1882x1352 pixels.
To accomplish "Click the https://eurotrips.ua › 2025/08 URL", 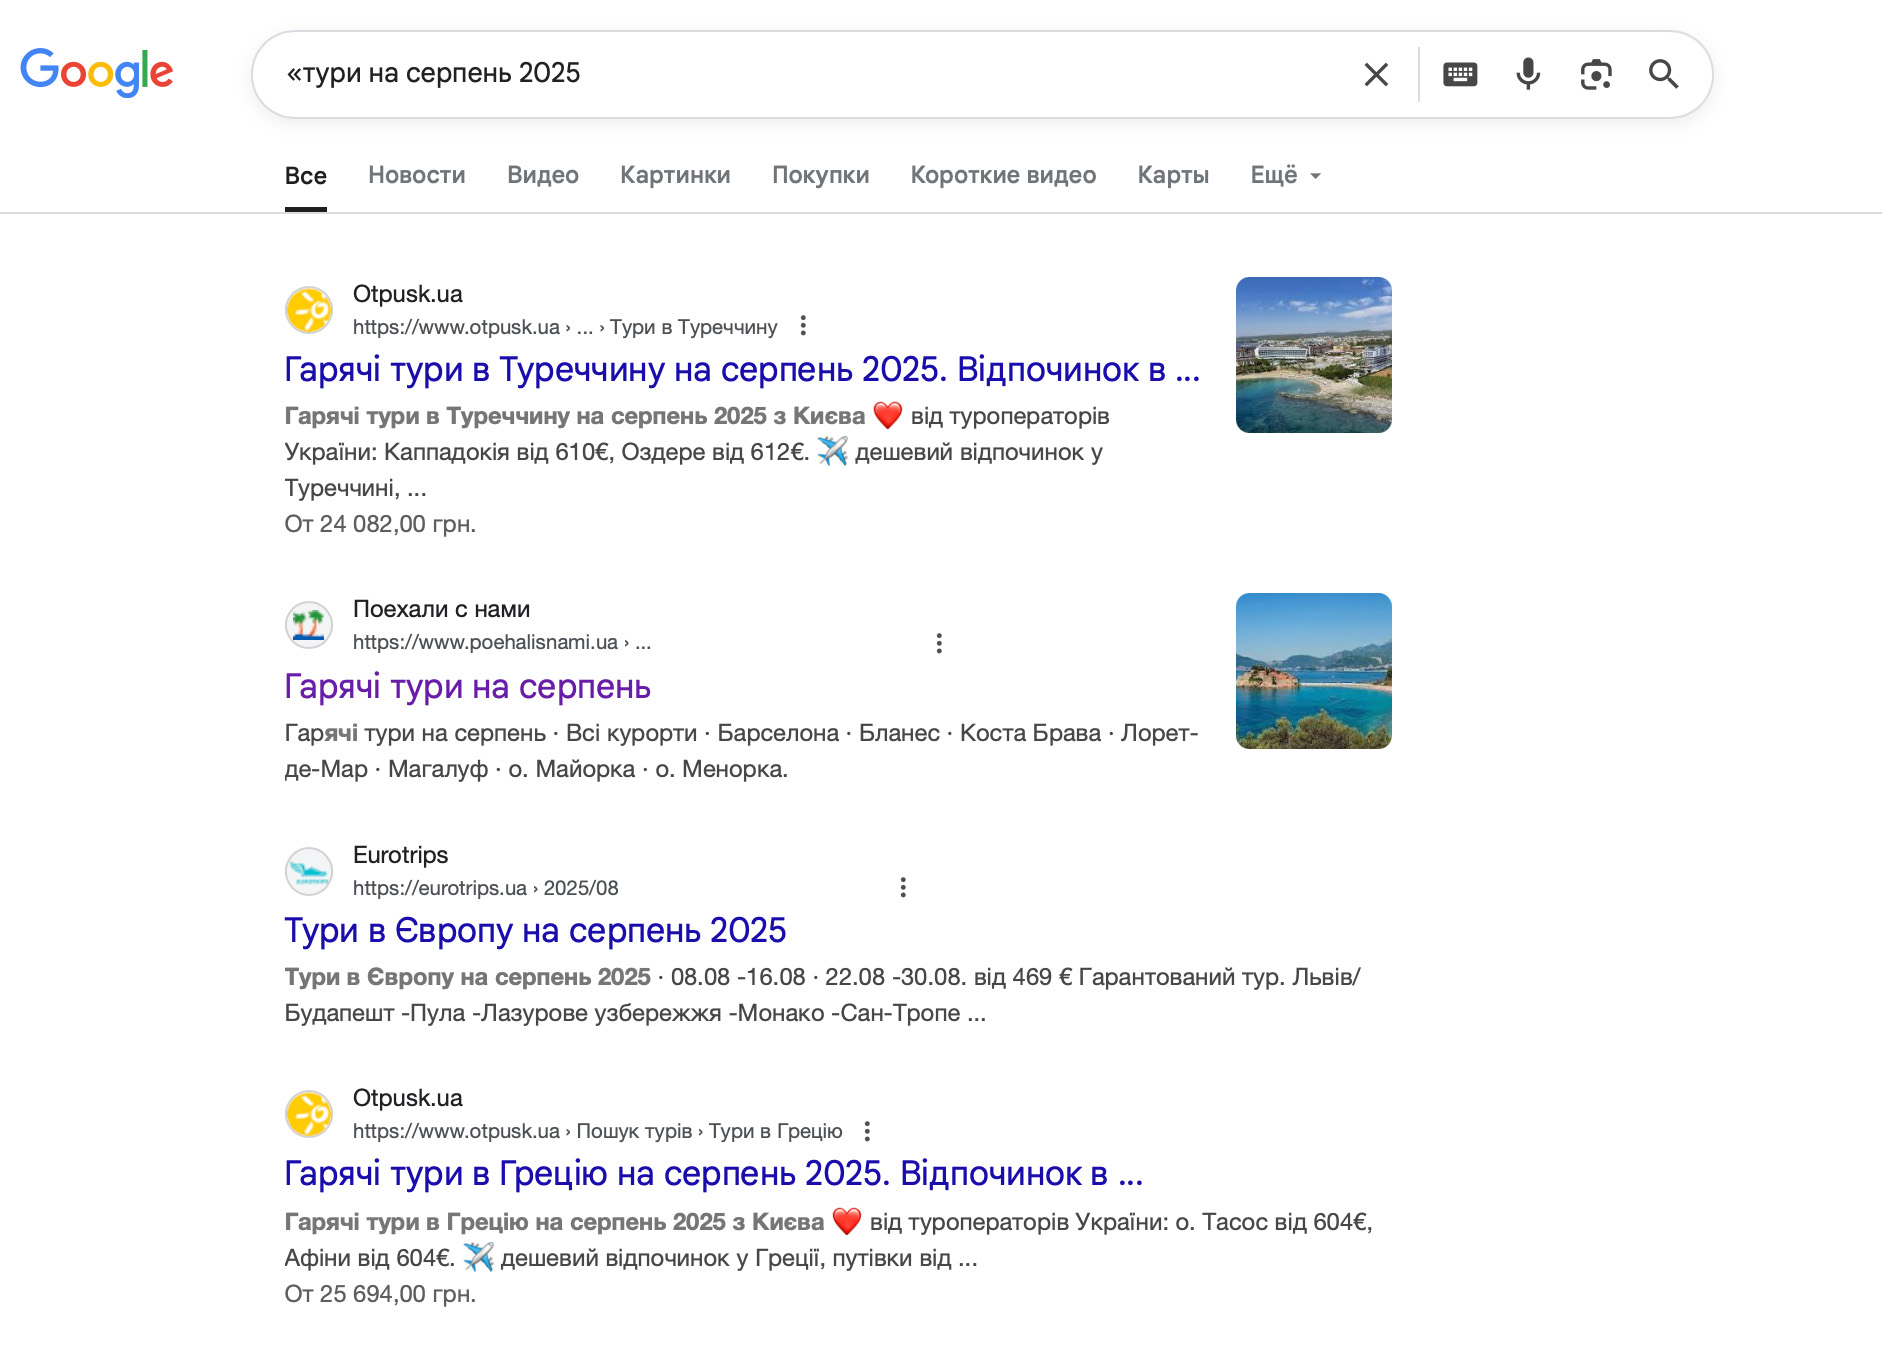I will [485, 888].
